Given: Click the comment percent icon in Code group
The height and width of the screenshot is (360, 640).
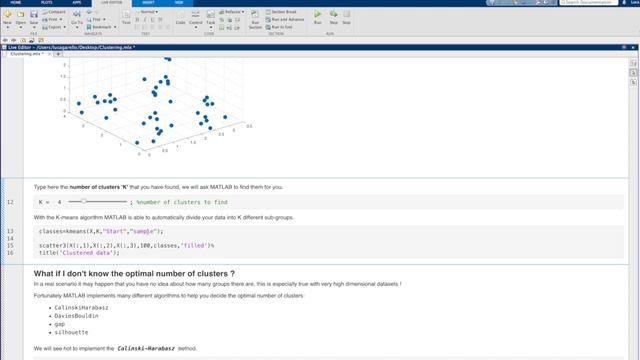Looking at the screenshot, I should [222, 20].
